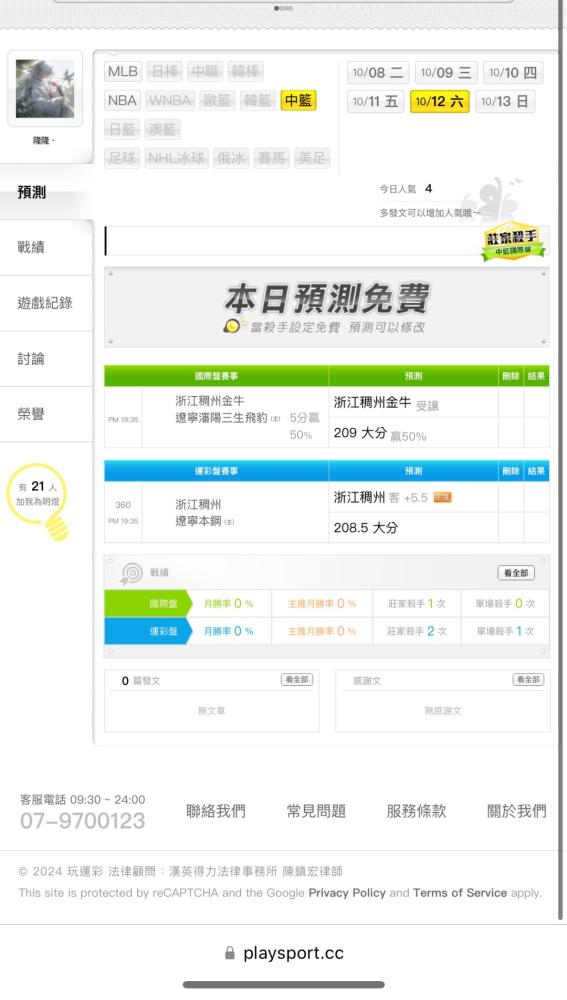Click the 國際盤賽事 table header
The width and height of the screenshot is (567, 1000).
tap(216, 376)
